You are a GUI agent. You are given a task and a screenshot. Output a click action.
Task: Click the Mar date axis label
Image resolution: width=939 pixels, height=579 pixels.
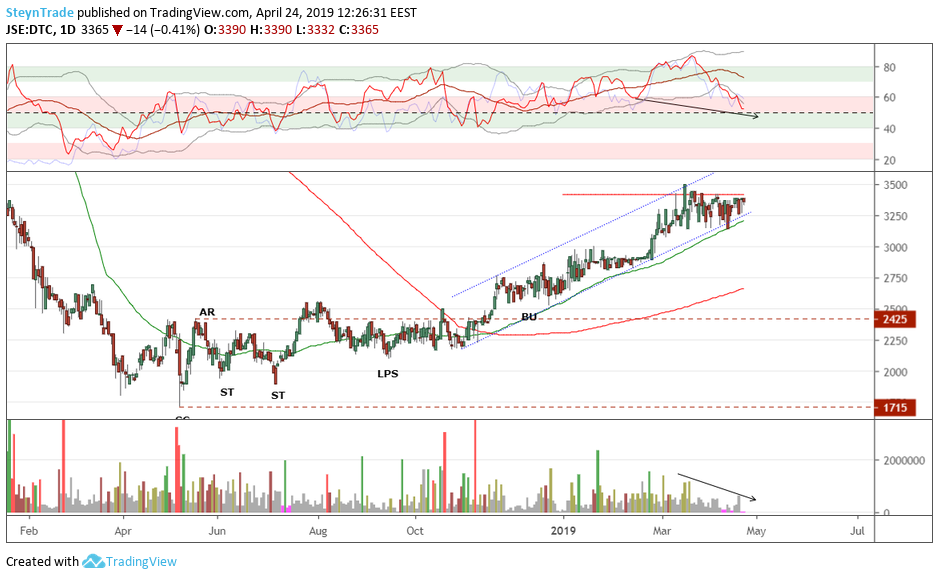click(x=662, y=531)
